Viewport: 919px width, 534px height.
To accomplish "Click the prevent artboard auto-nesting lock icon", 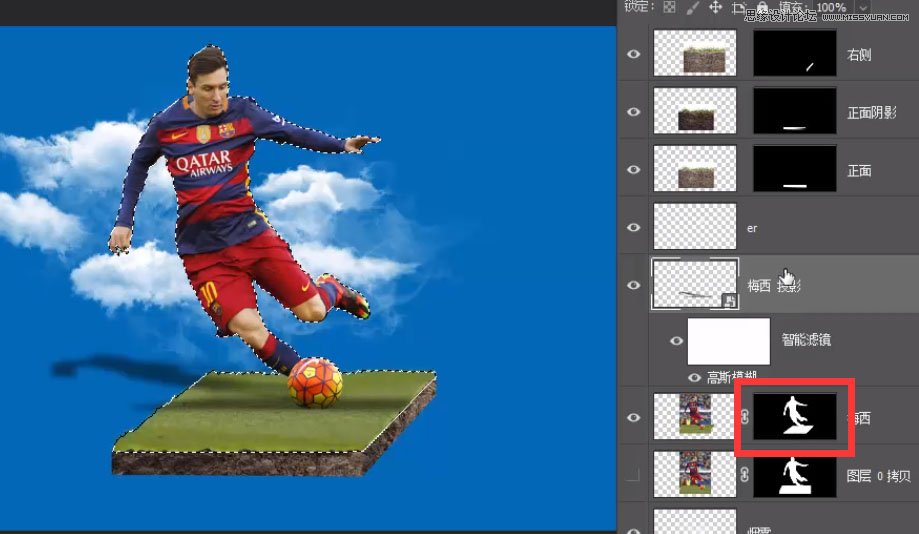I will (x=738, y=7).
